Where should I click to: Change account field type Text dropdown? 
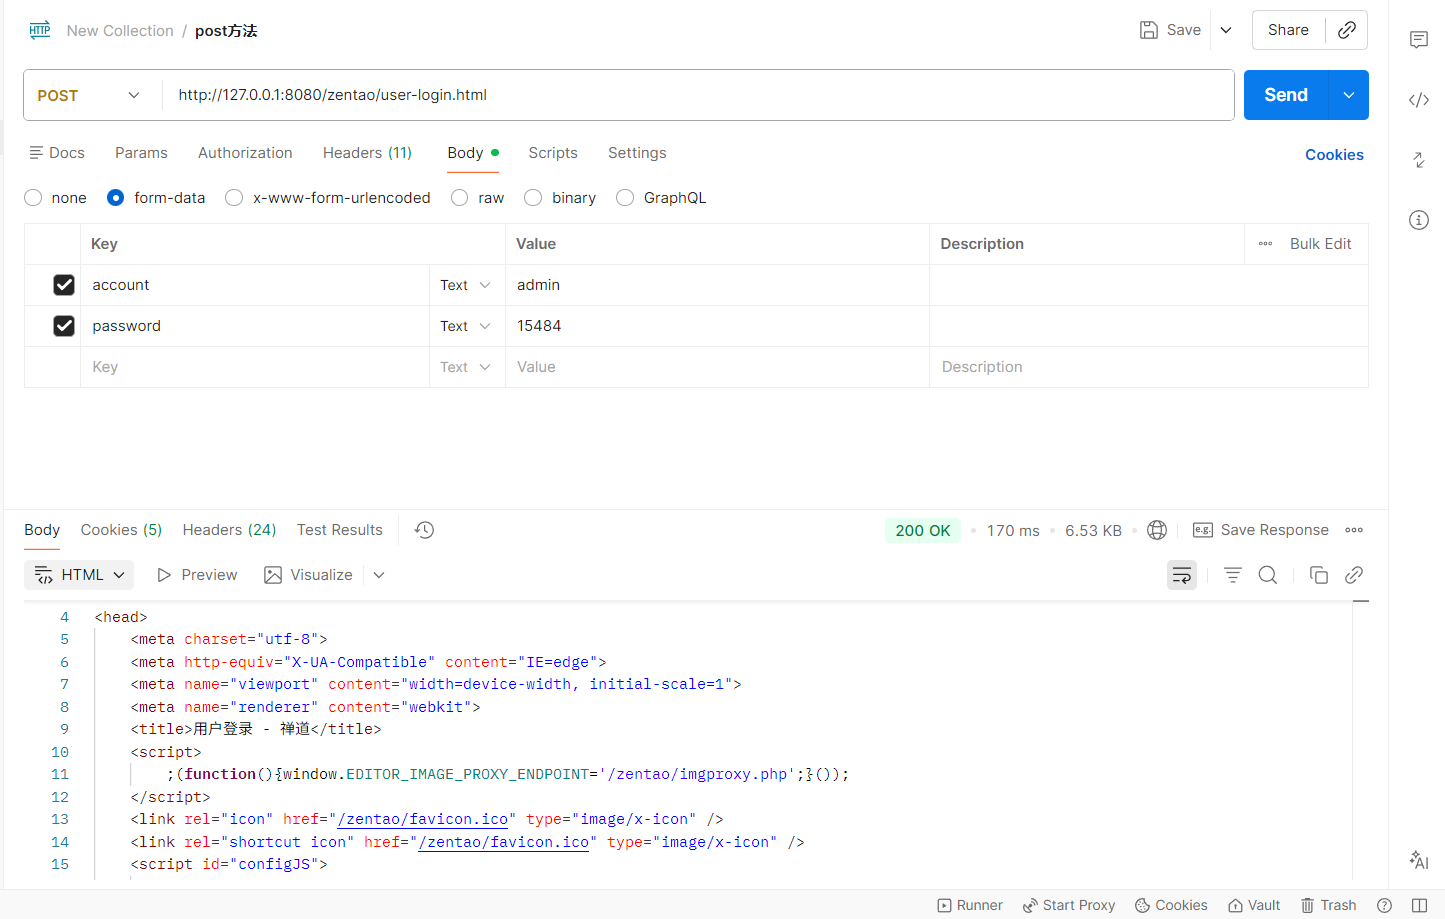(466, 285)
